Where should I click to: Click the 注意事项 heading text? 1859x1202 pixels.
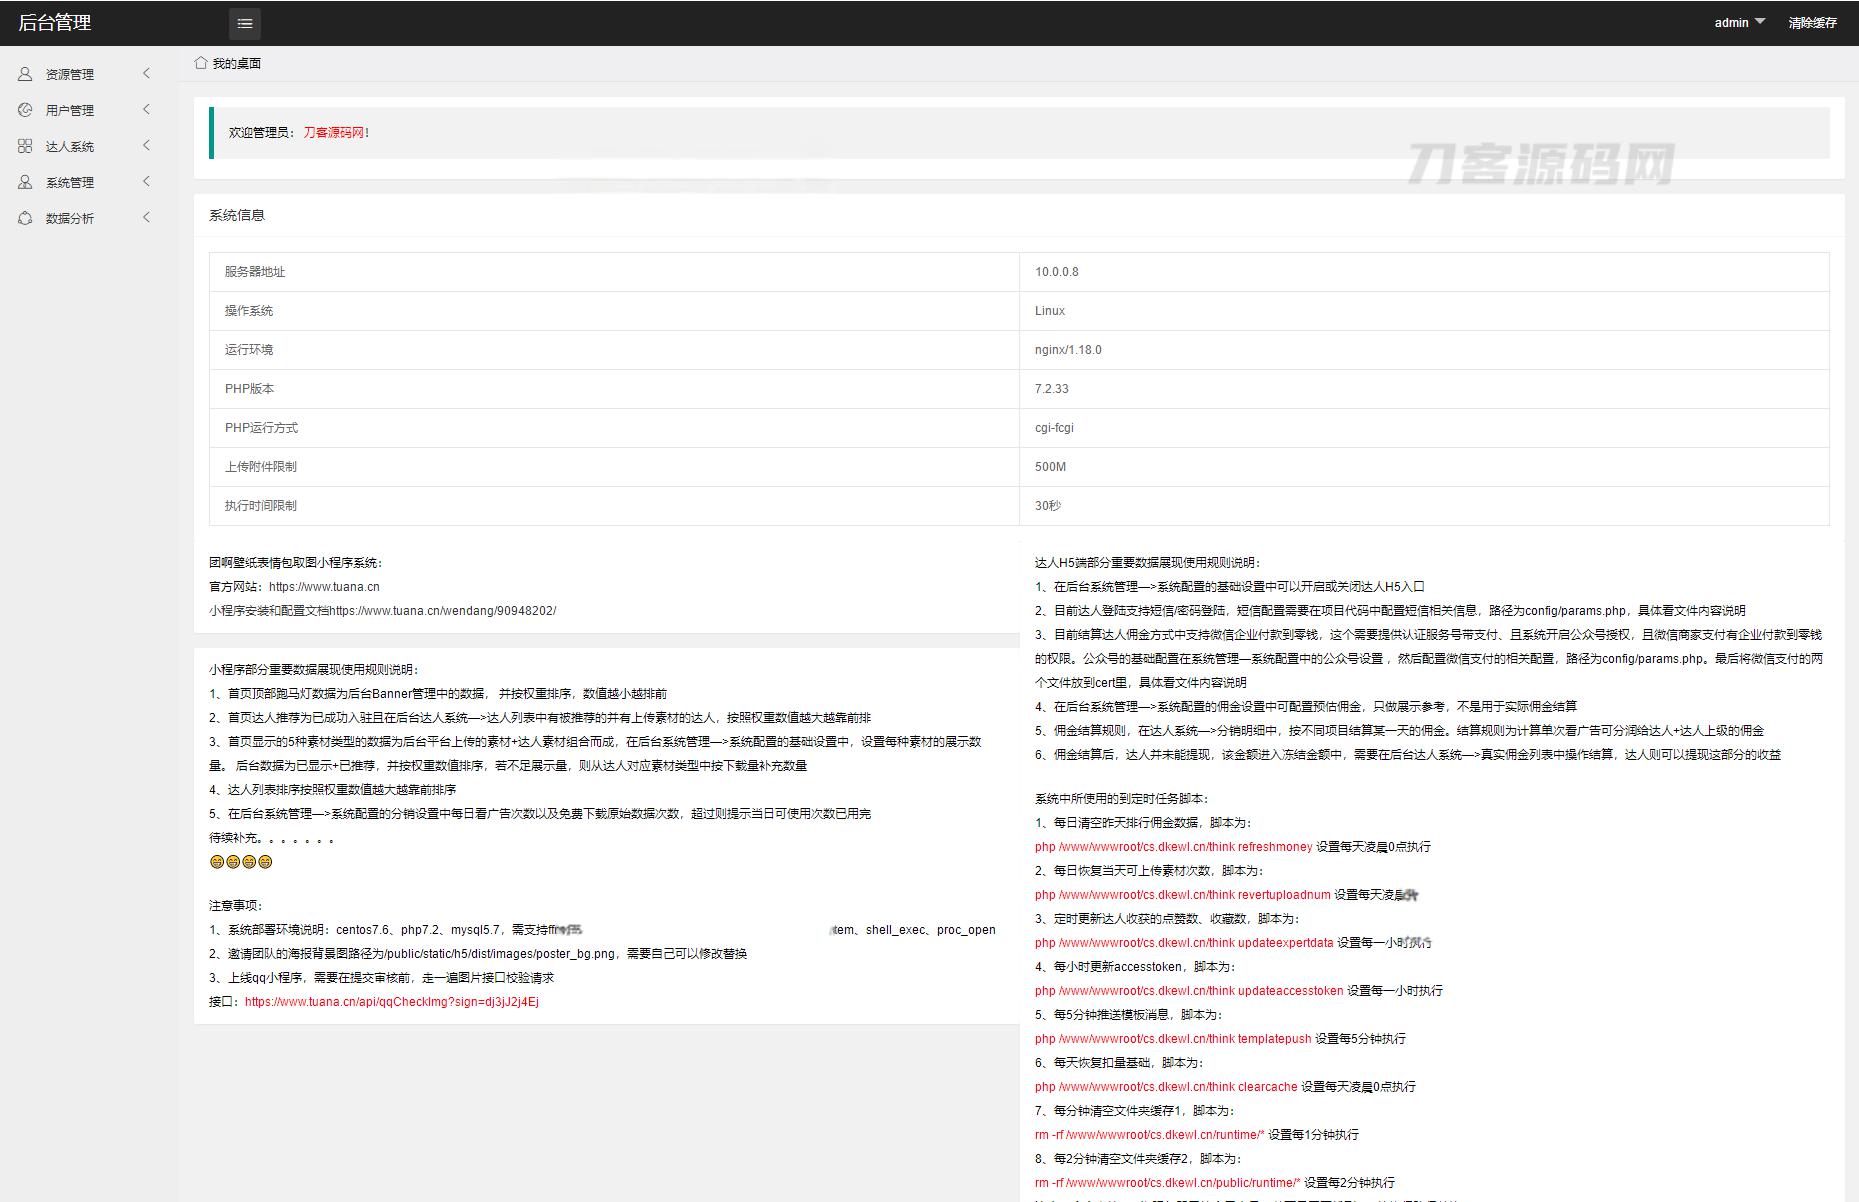coord(236,906)
